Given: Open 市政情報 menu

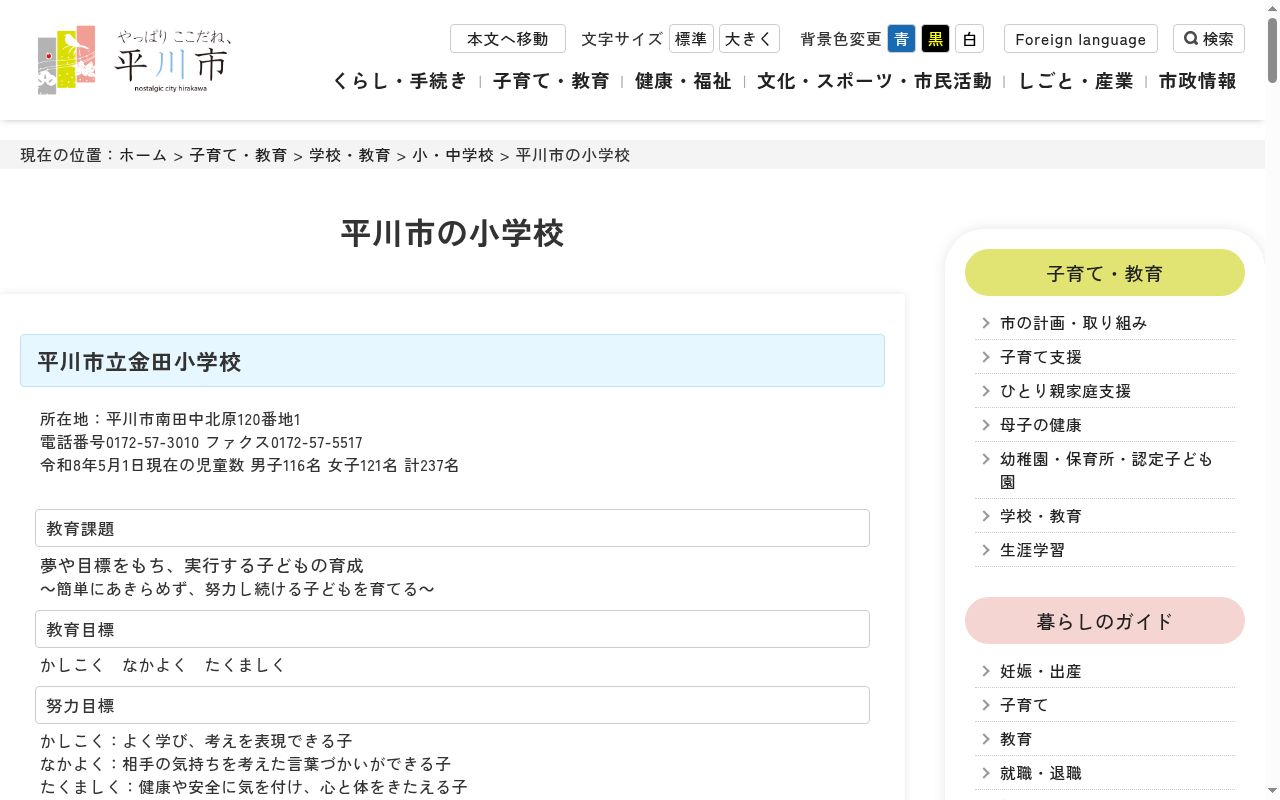Looking at the screenshot, I should pyautogui.click(x=1198, y=81).
